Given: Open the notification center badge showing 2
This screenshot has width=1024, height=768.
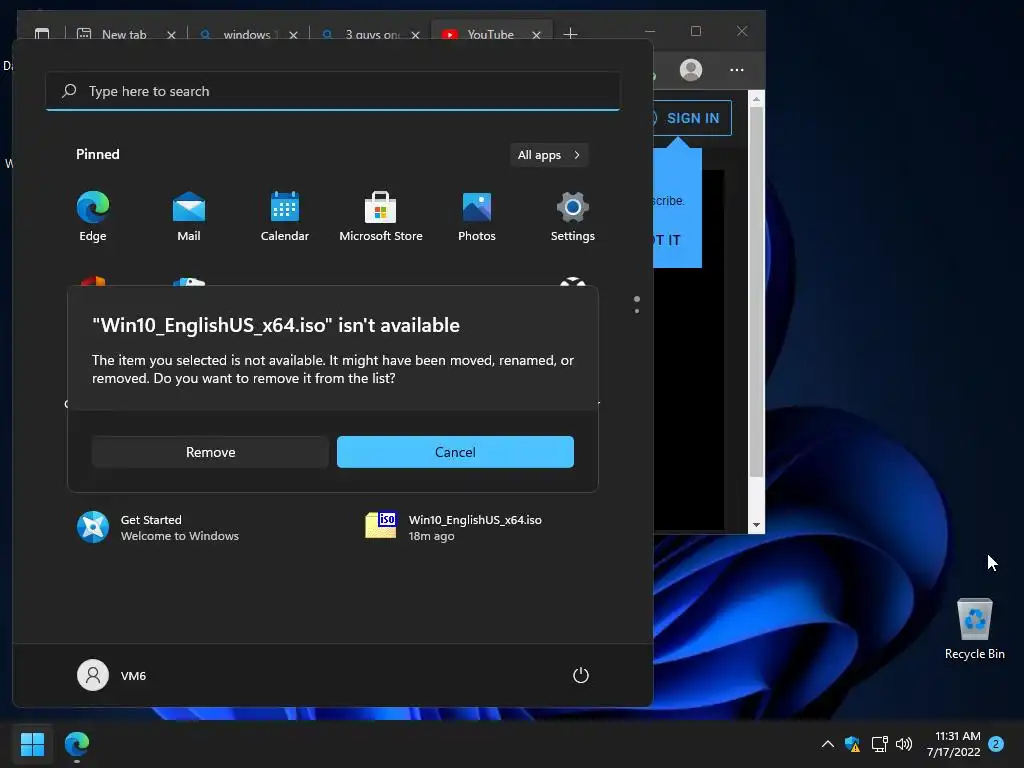Looking at the screenshot, I should [x=996, y=744].
